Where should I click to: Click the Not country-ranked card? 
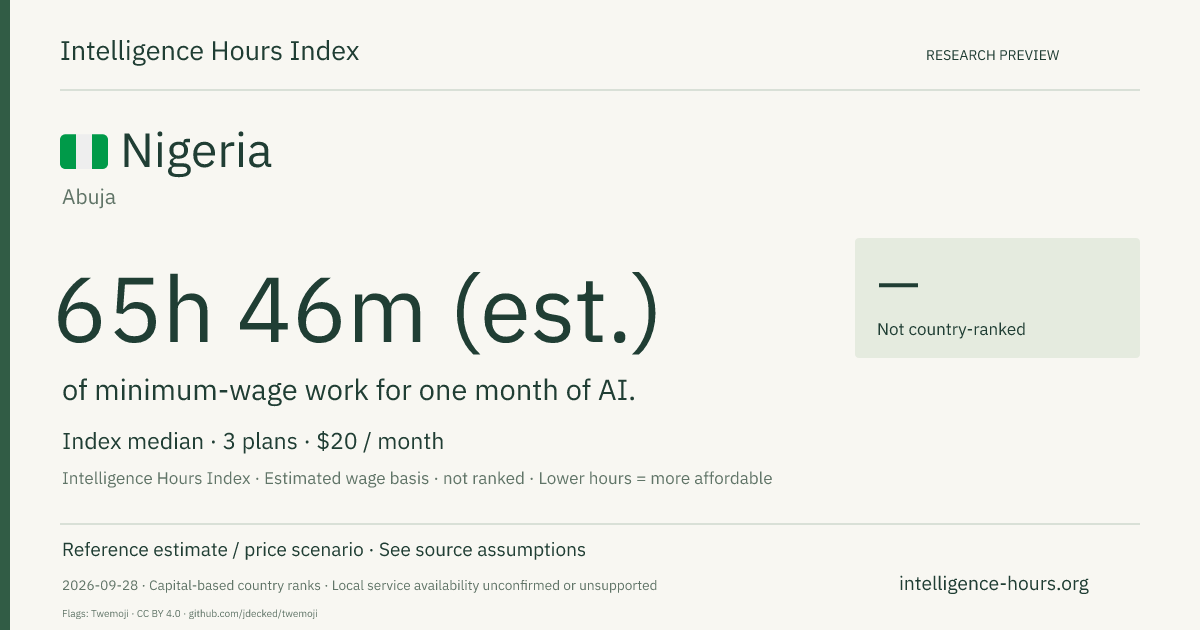click(997, 298)
